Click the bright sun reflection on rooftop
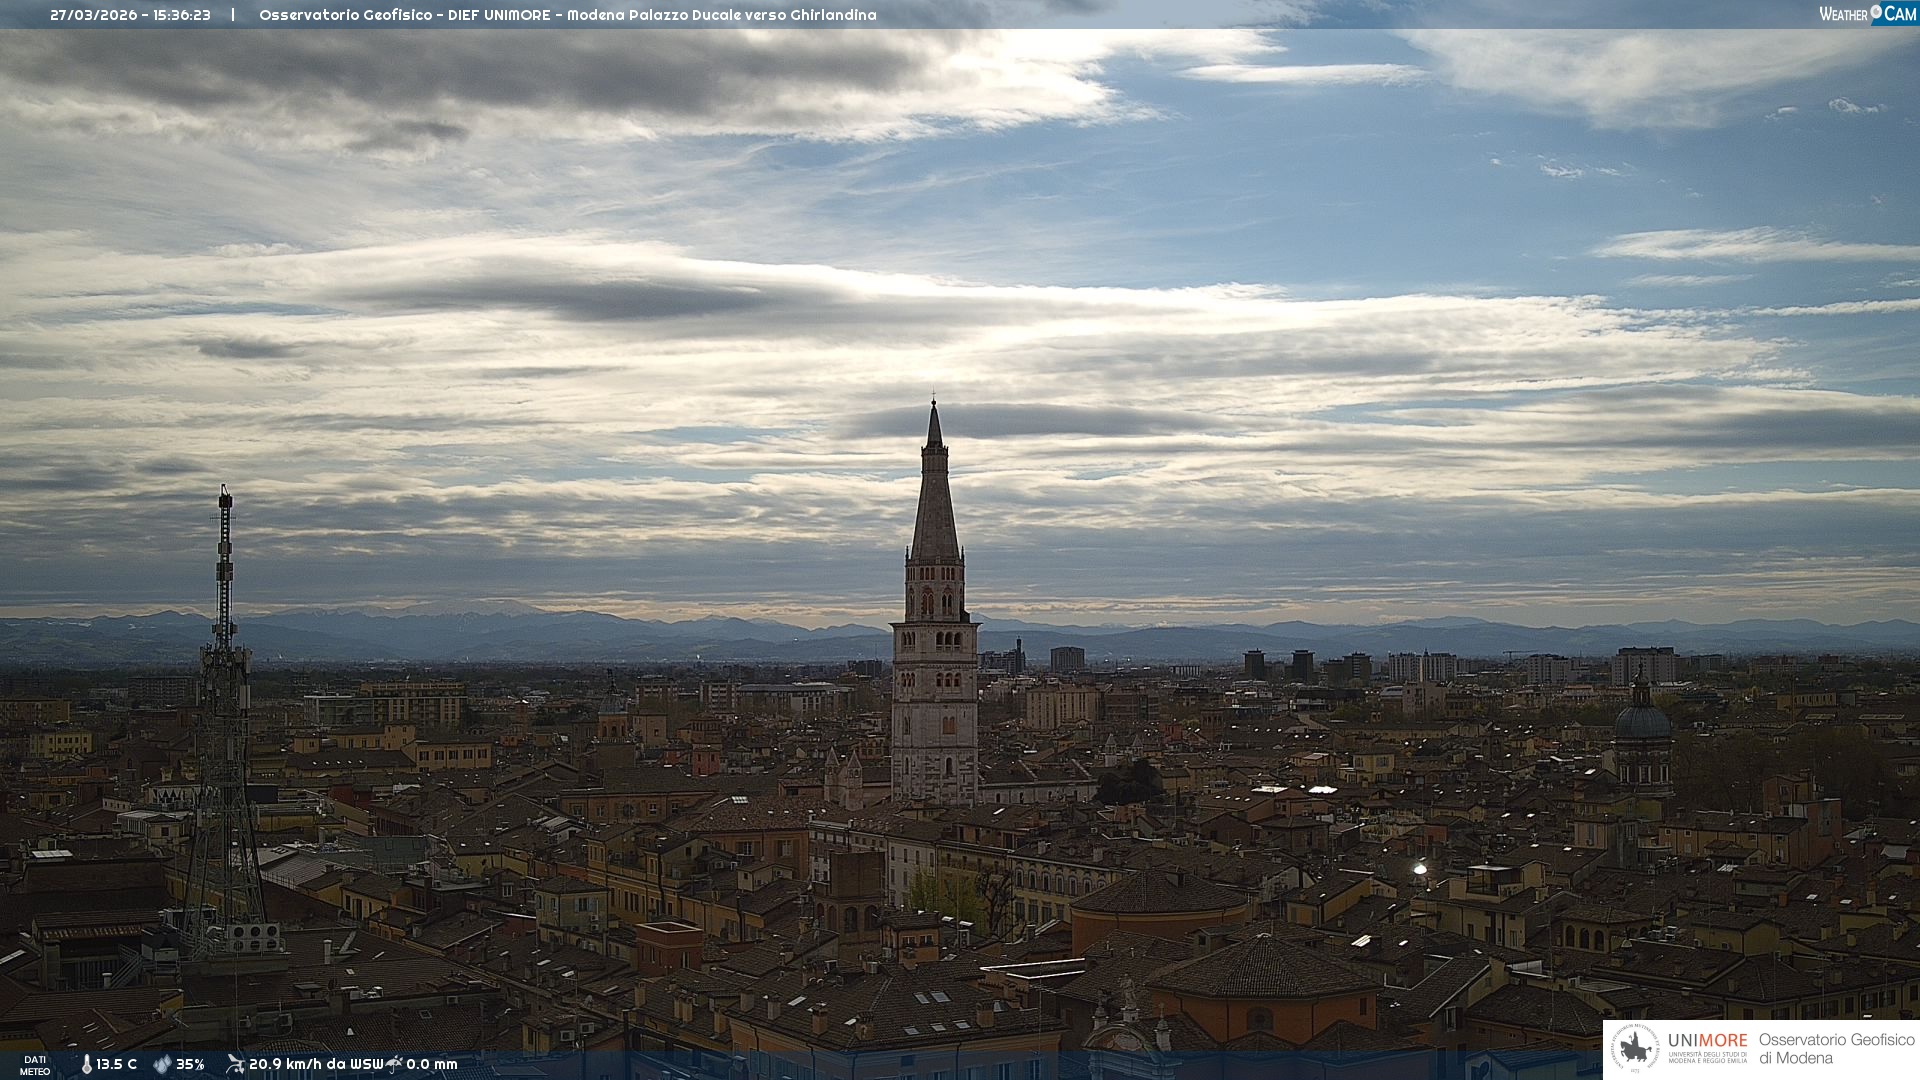The image size is (1920, 1080). pos(1419,869)
